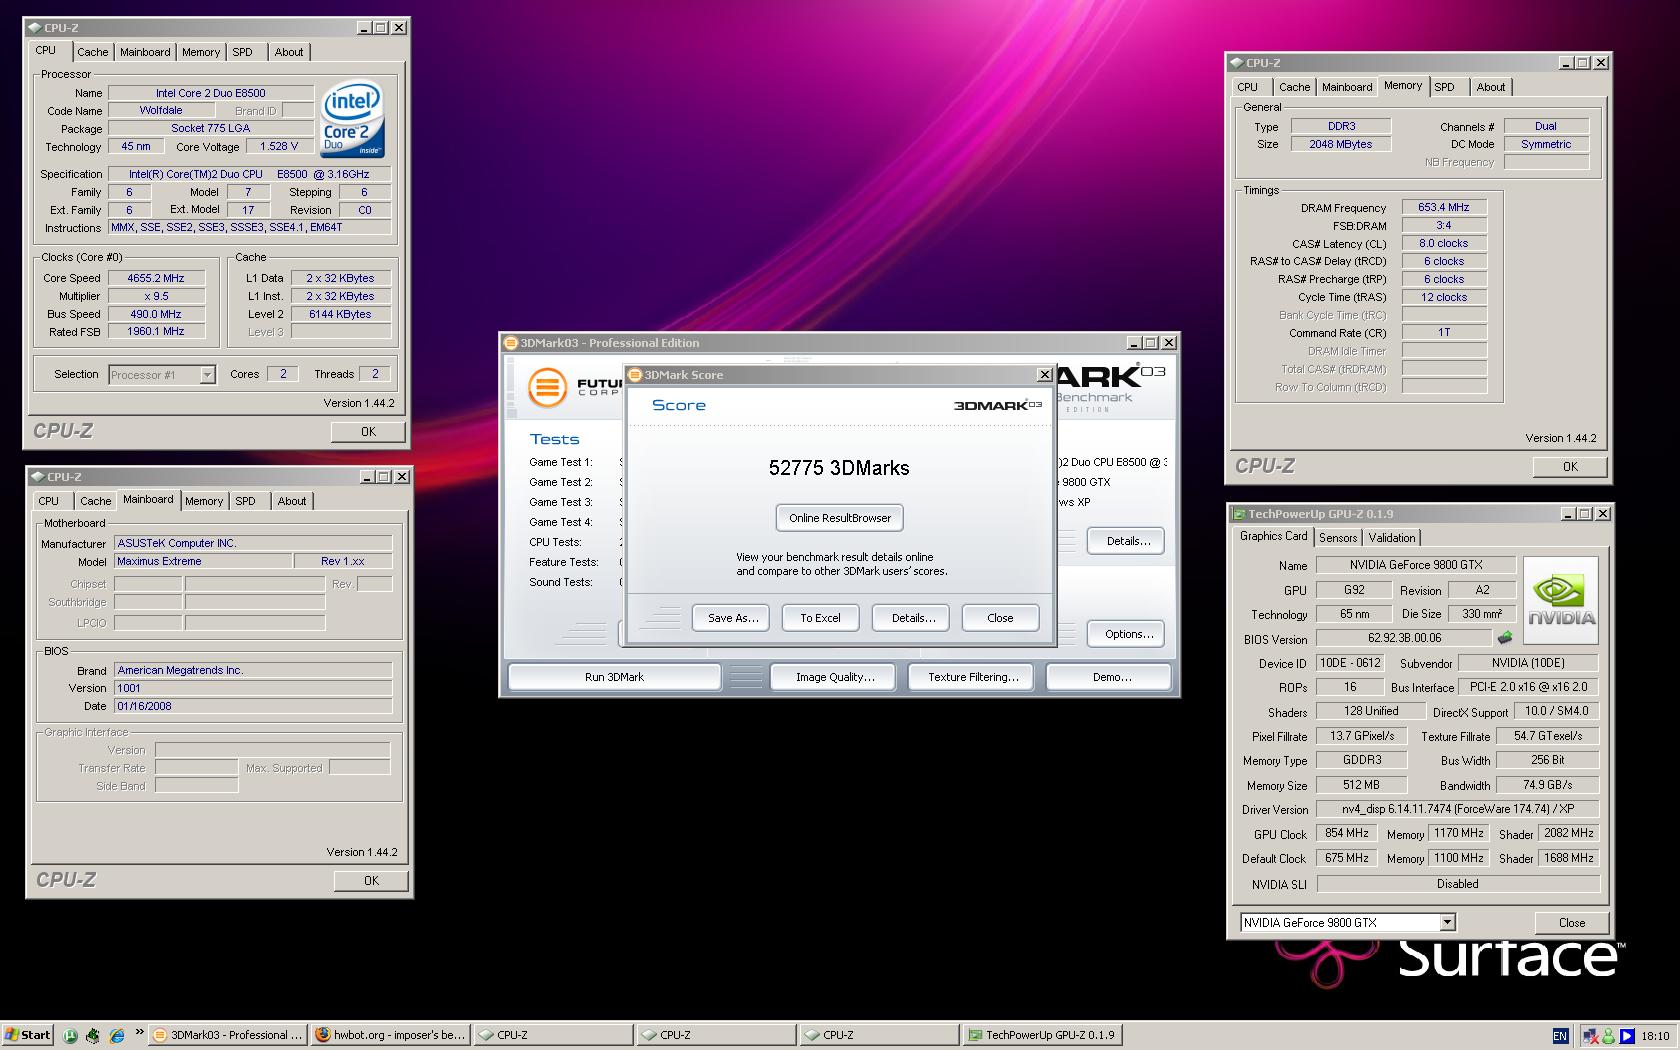Screen dimensions: 1680x1050
Task: Open the Sensors tab in GPU-Z
Action: click(1338, 538)
